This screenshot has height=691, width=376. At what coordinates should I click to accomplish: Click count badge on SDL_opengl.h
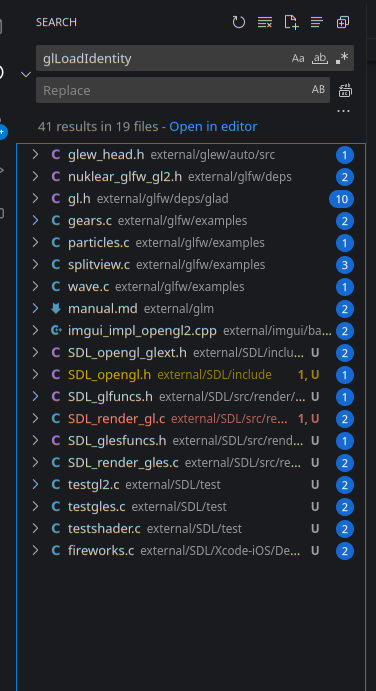tap(345, 375)
